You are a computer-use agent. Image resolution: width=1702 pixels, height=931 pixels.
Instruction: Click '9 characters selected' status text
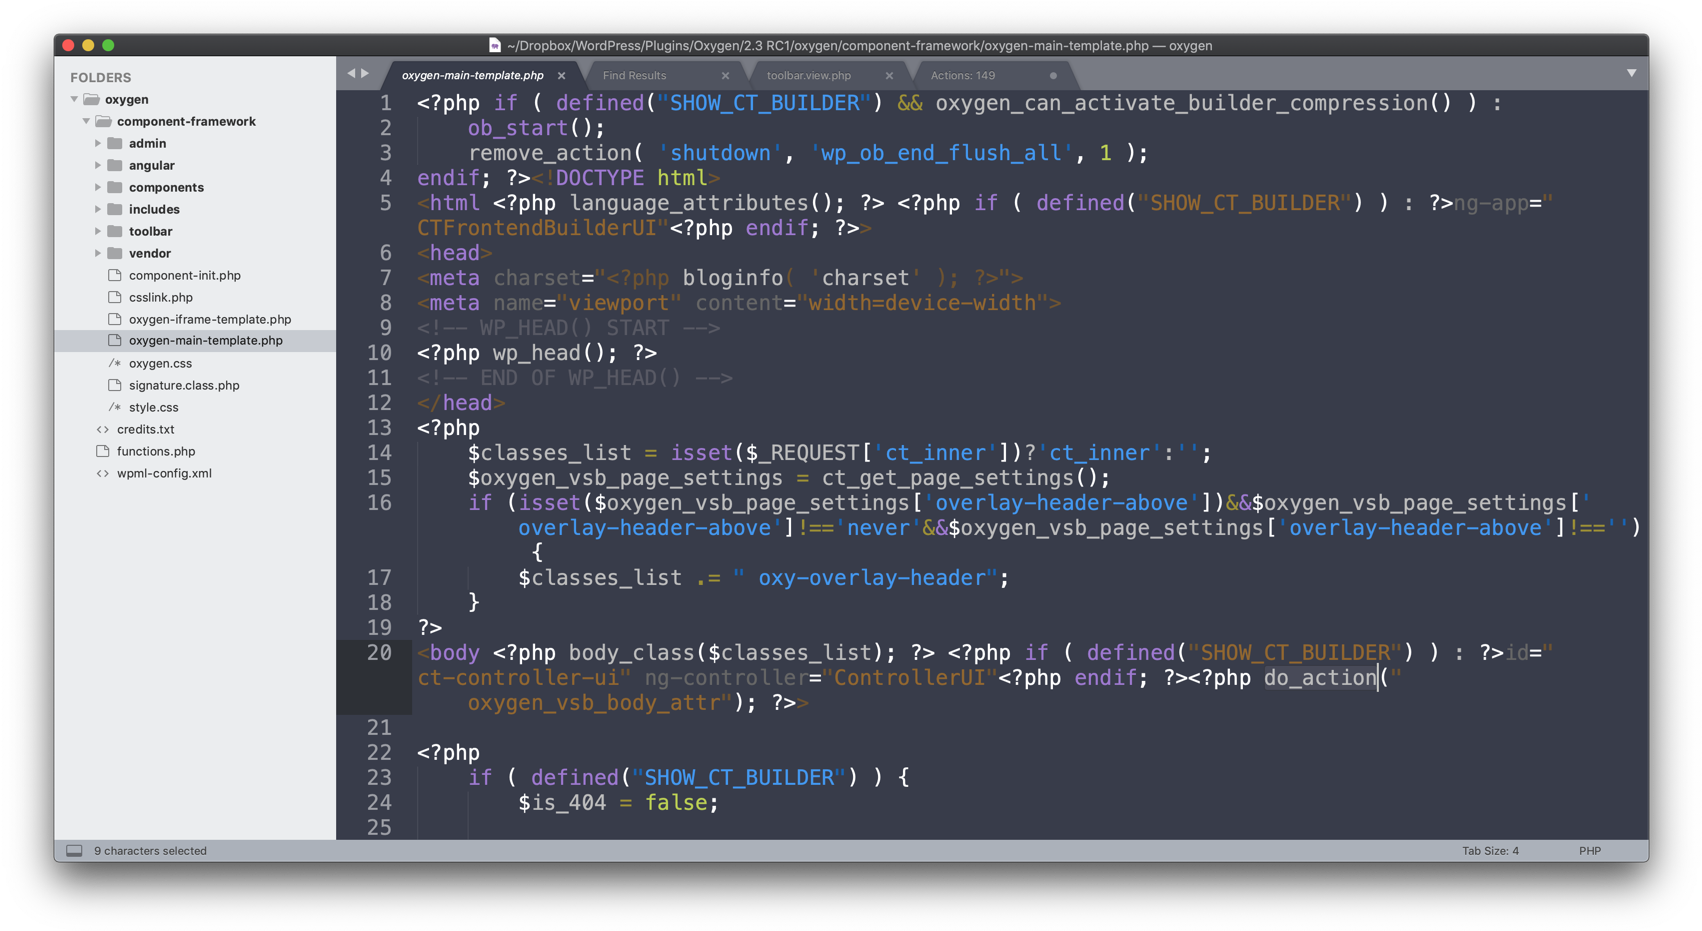click(150, 851)
